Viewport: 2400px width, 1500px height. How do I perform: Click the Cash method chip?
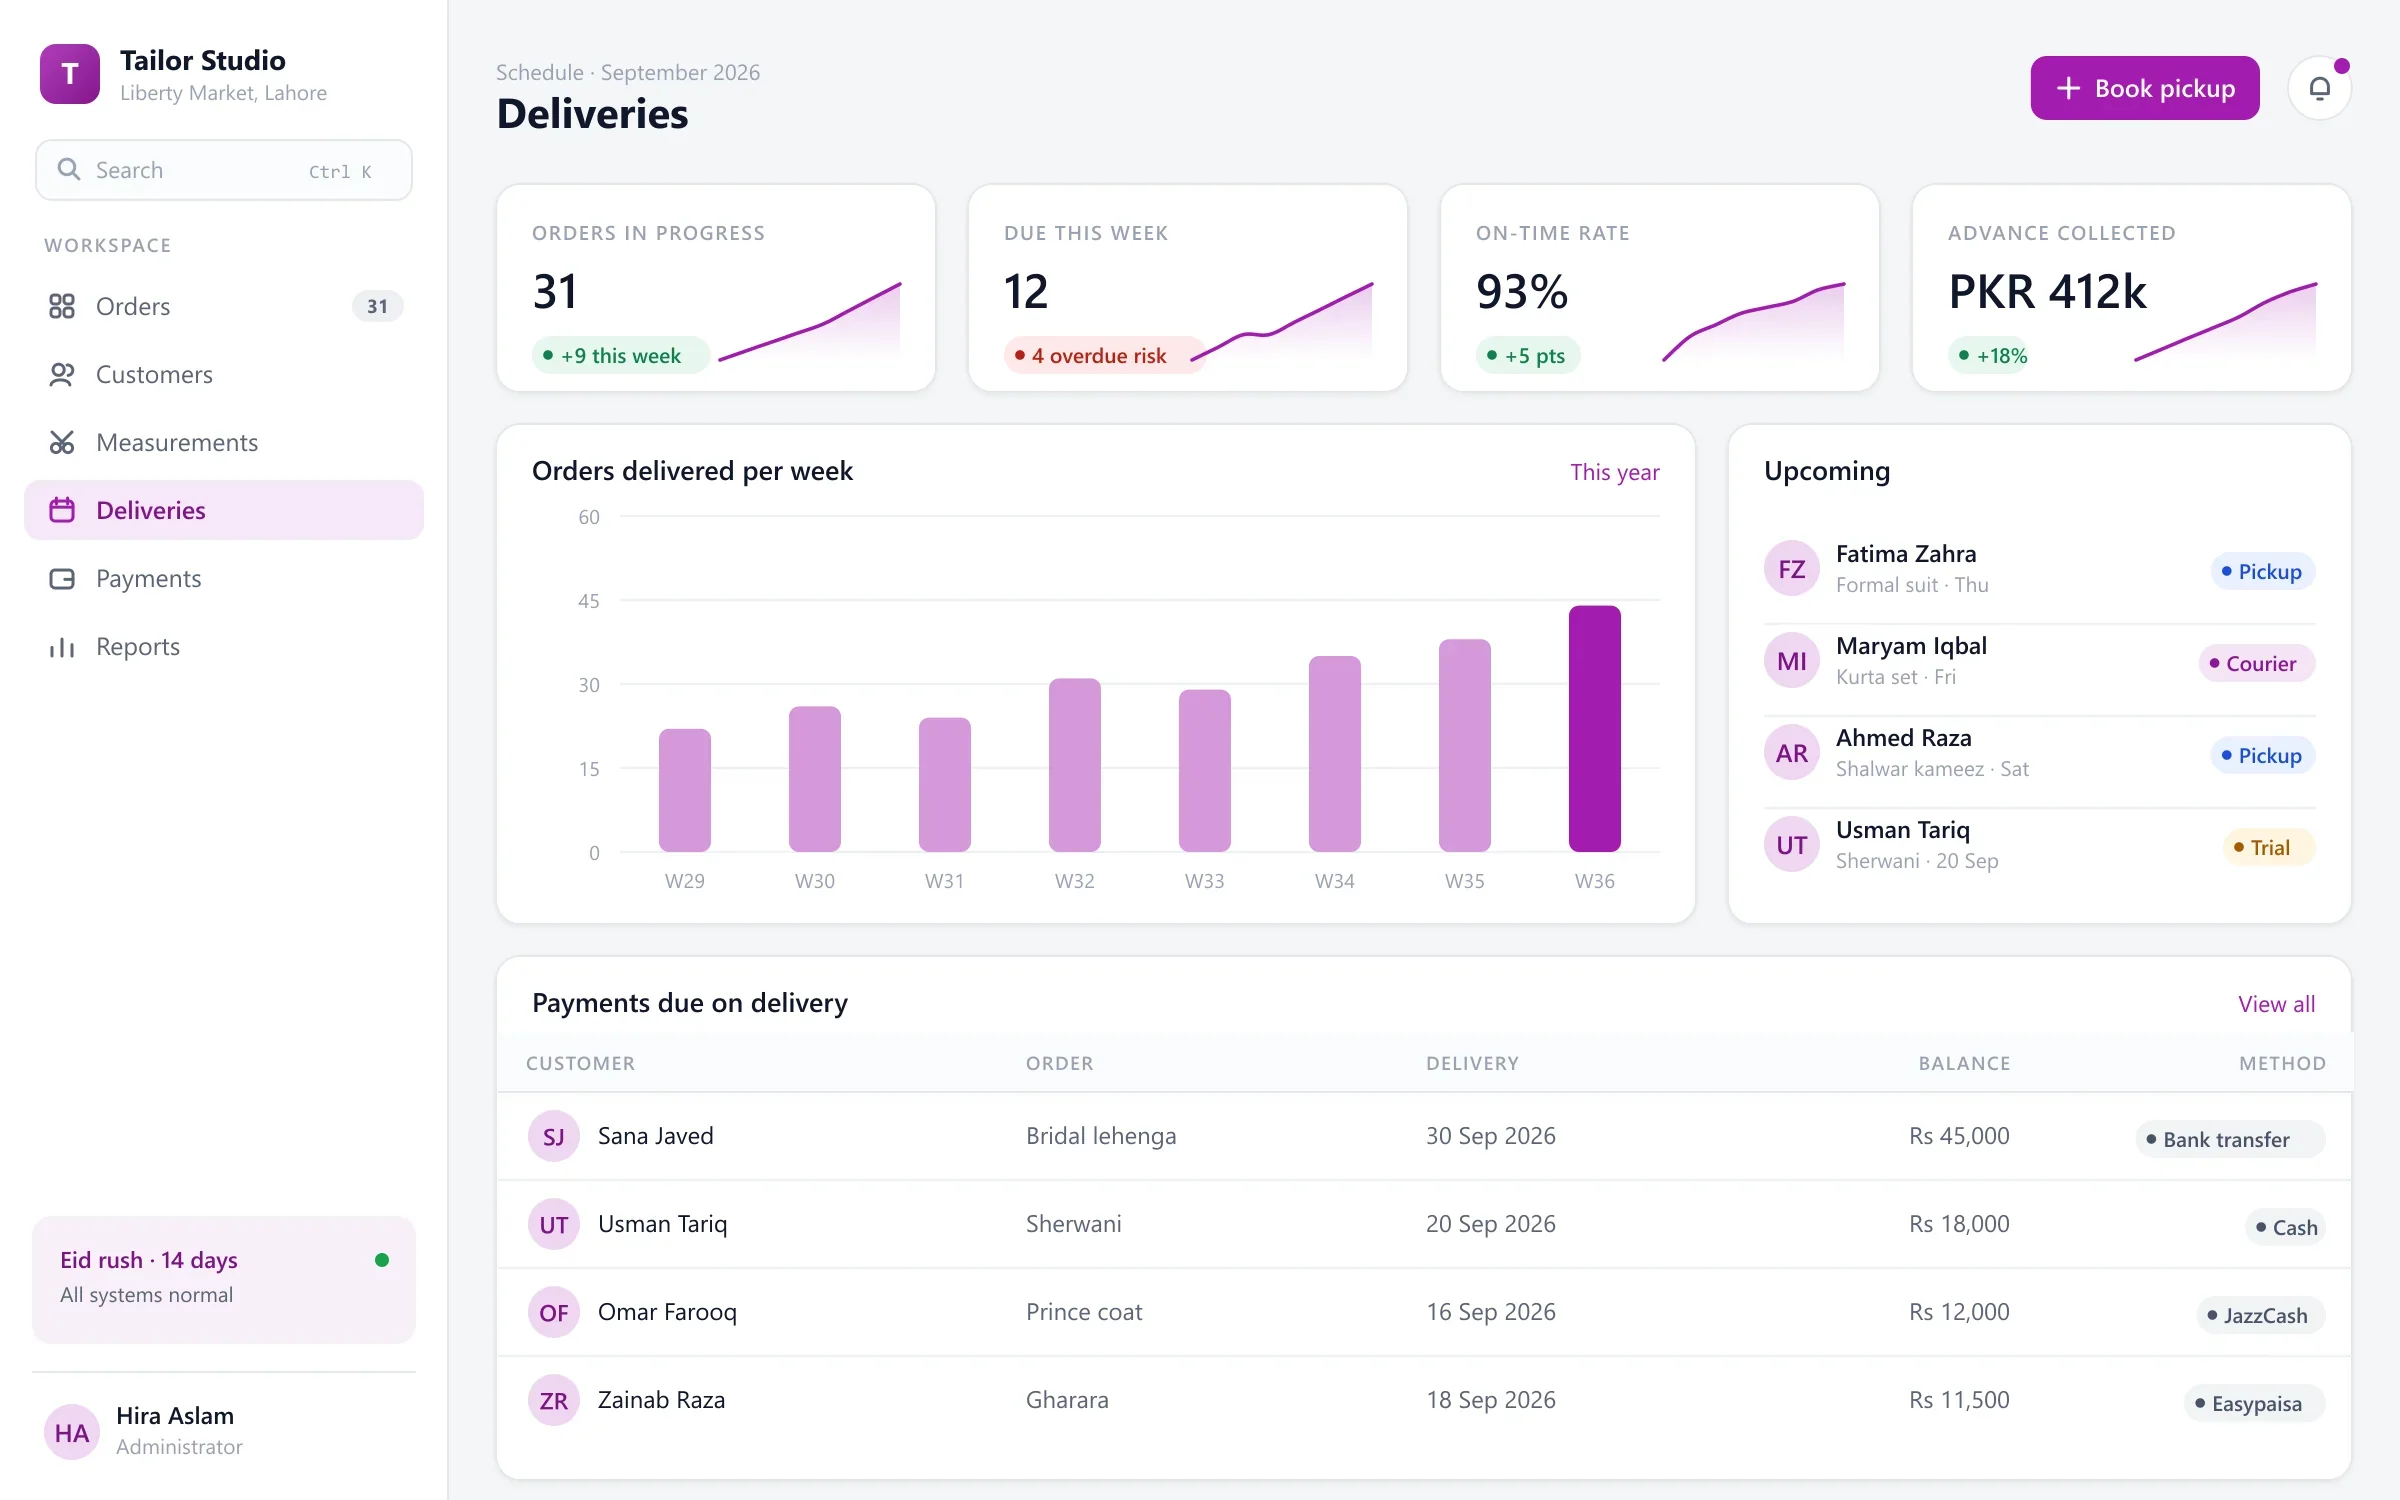pos(2285,1227)
